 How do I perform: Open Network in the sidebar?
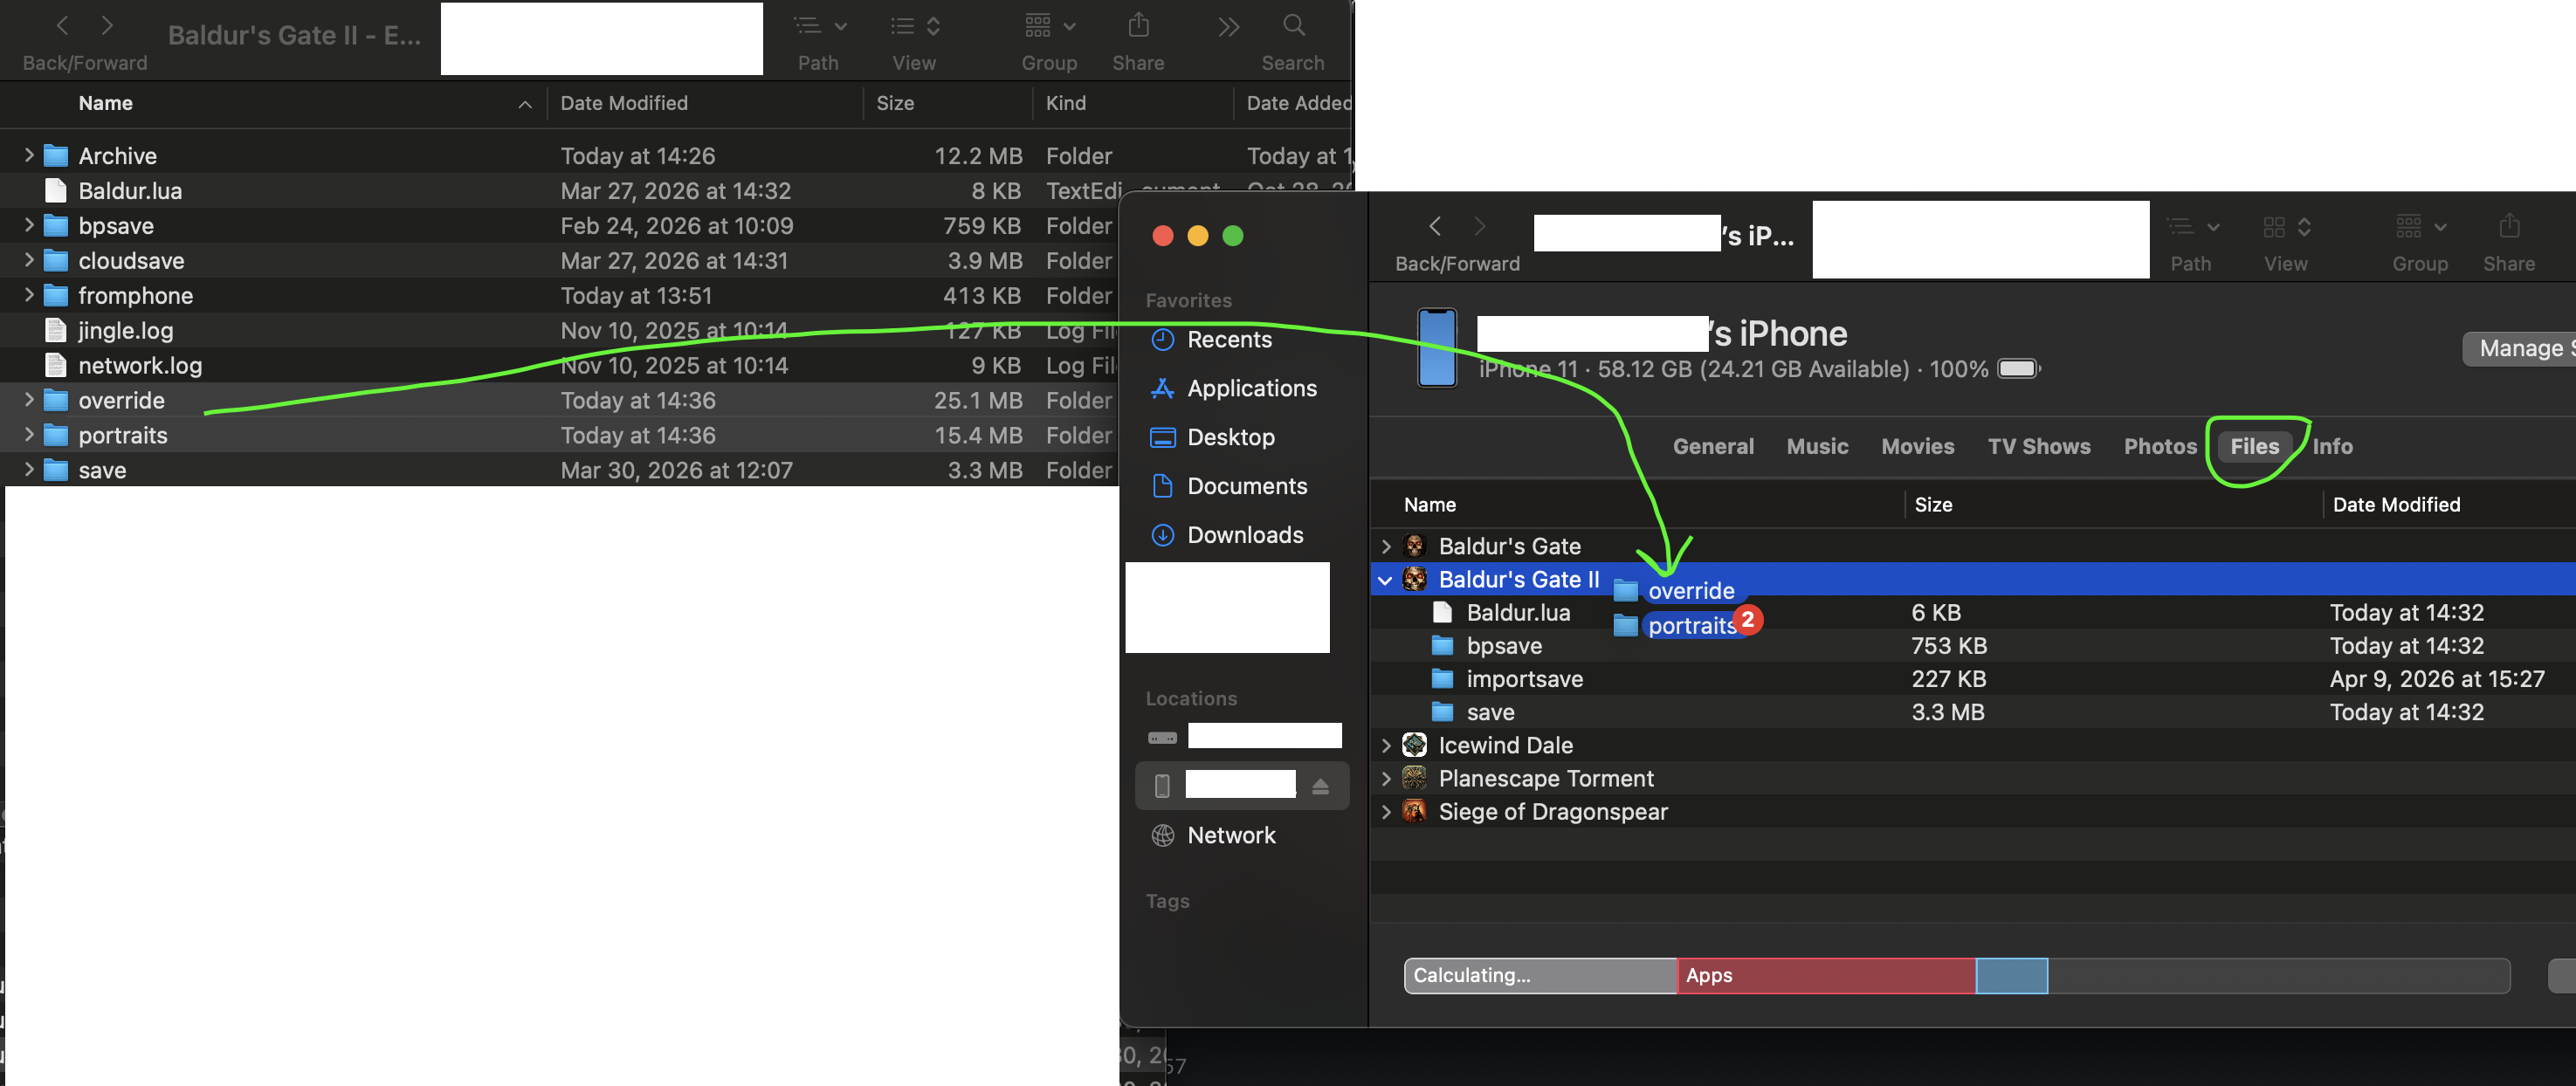(1230, 836)
